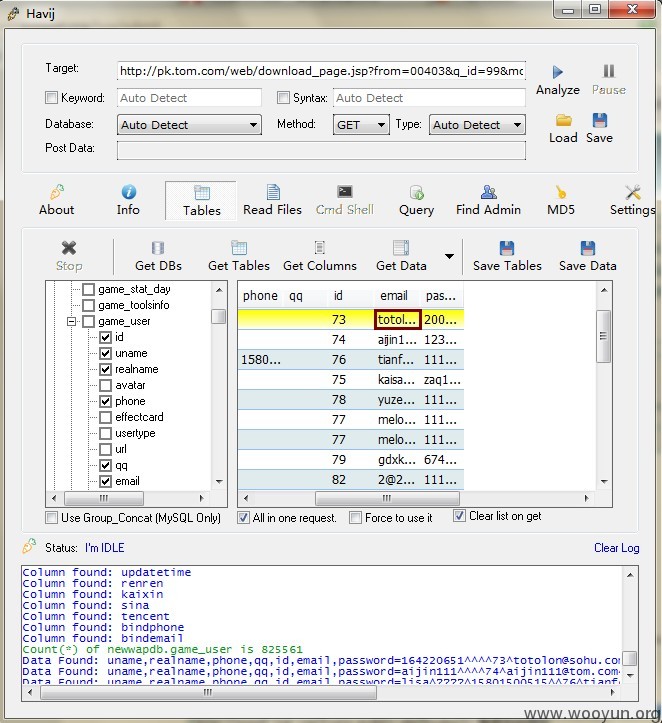Uncheck the email column checkbox
This screenshot has height=723, width=662.
106,481
